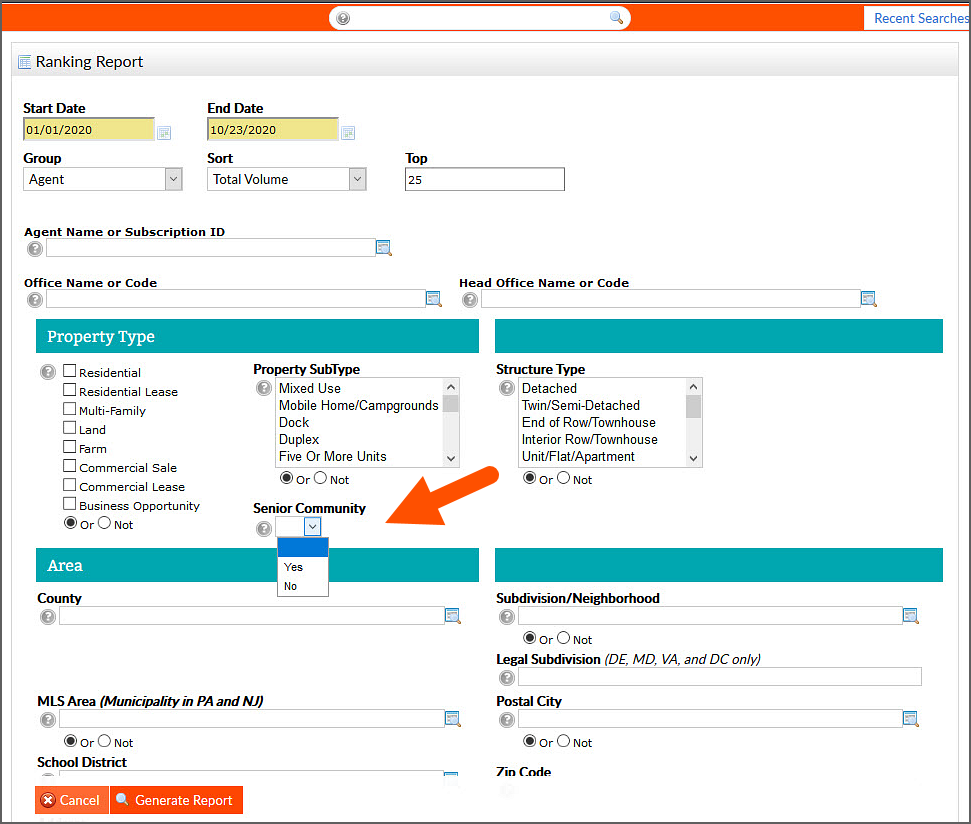Select Mixed Use in Property SubType list
This screenshot has width=971, height=824.
360,388
